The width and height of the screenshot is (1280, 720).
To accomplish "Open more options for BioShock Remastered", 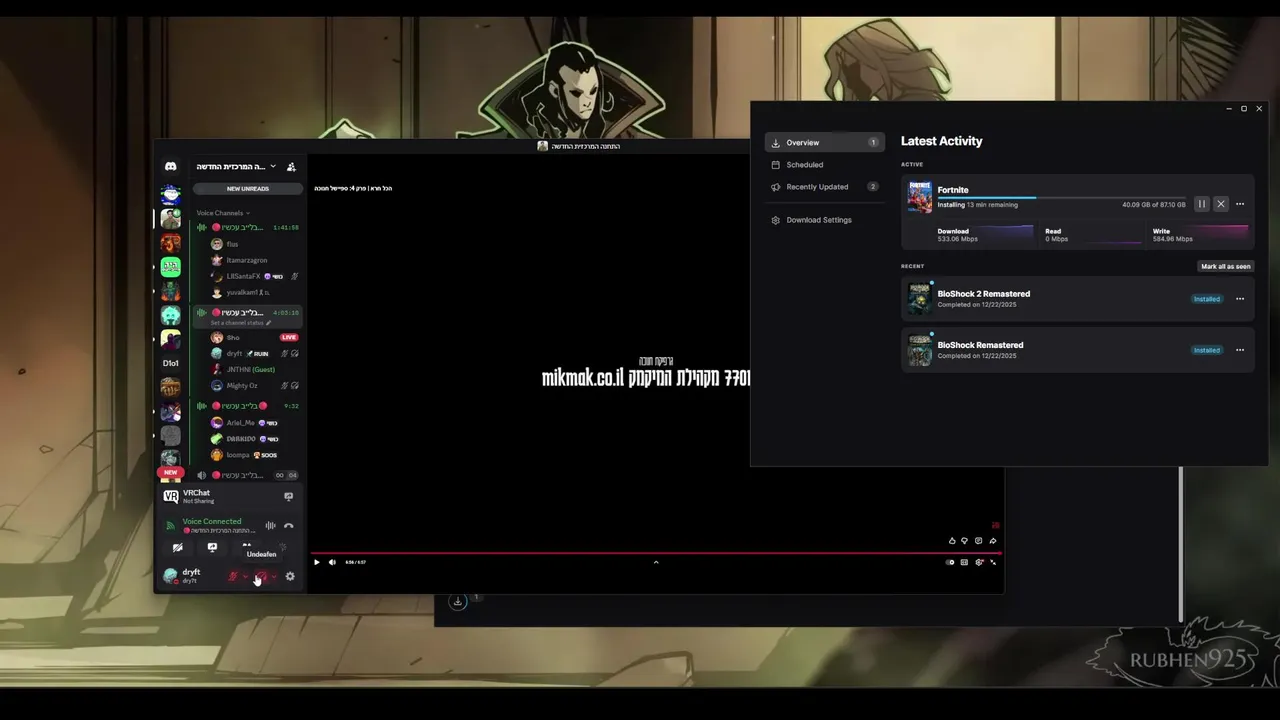I will 1240,350.
